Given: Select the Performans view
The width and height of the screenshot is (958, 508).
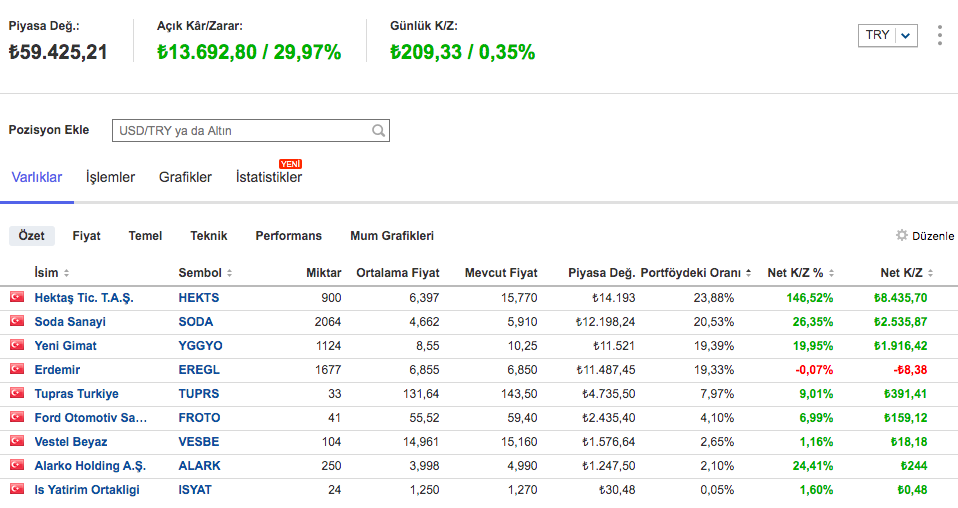Looking at the screenshot, I should [288, 236].
